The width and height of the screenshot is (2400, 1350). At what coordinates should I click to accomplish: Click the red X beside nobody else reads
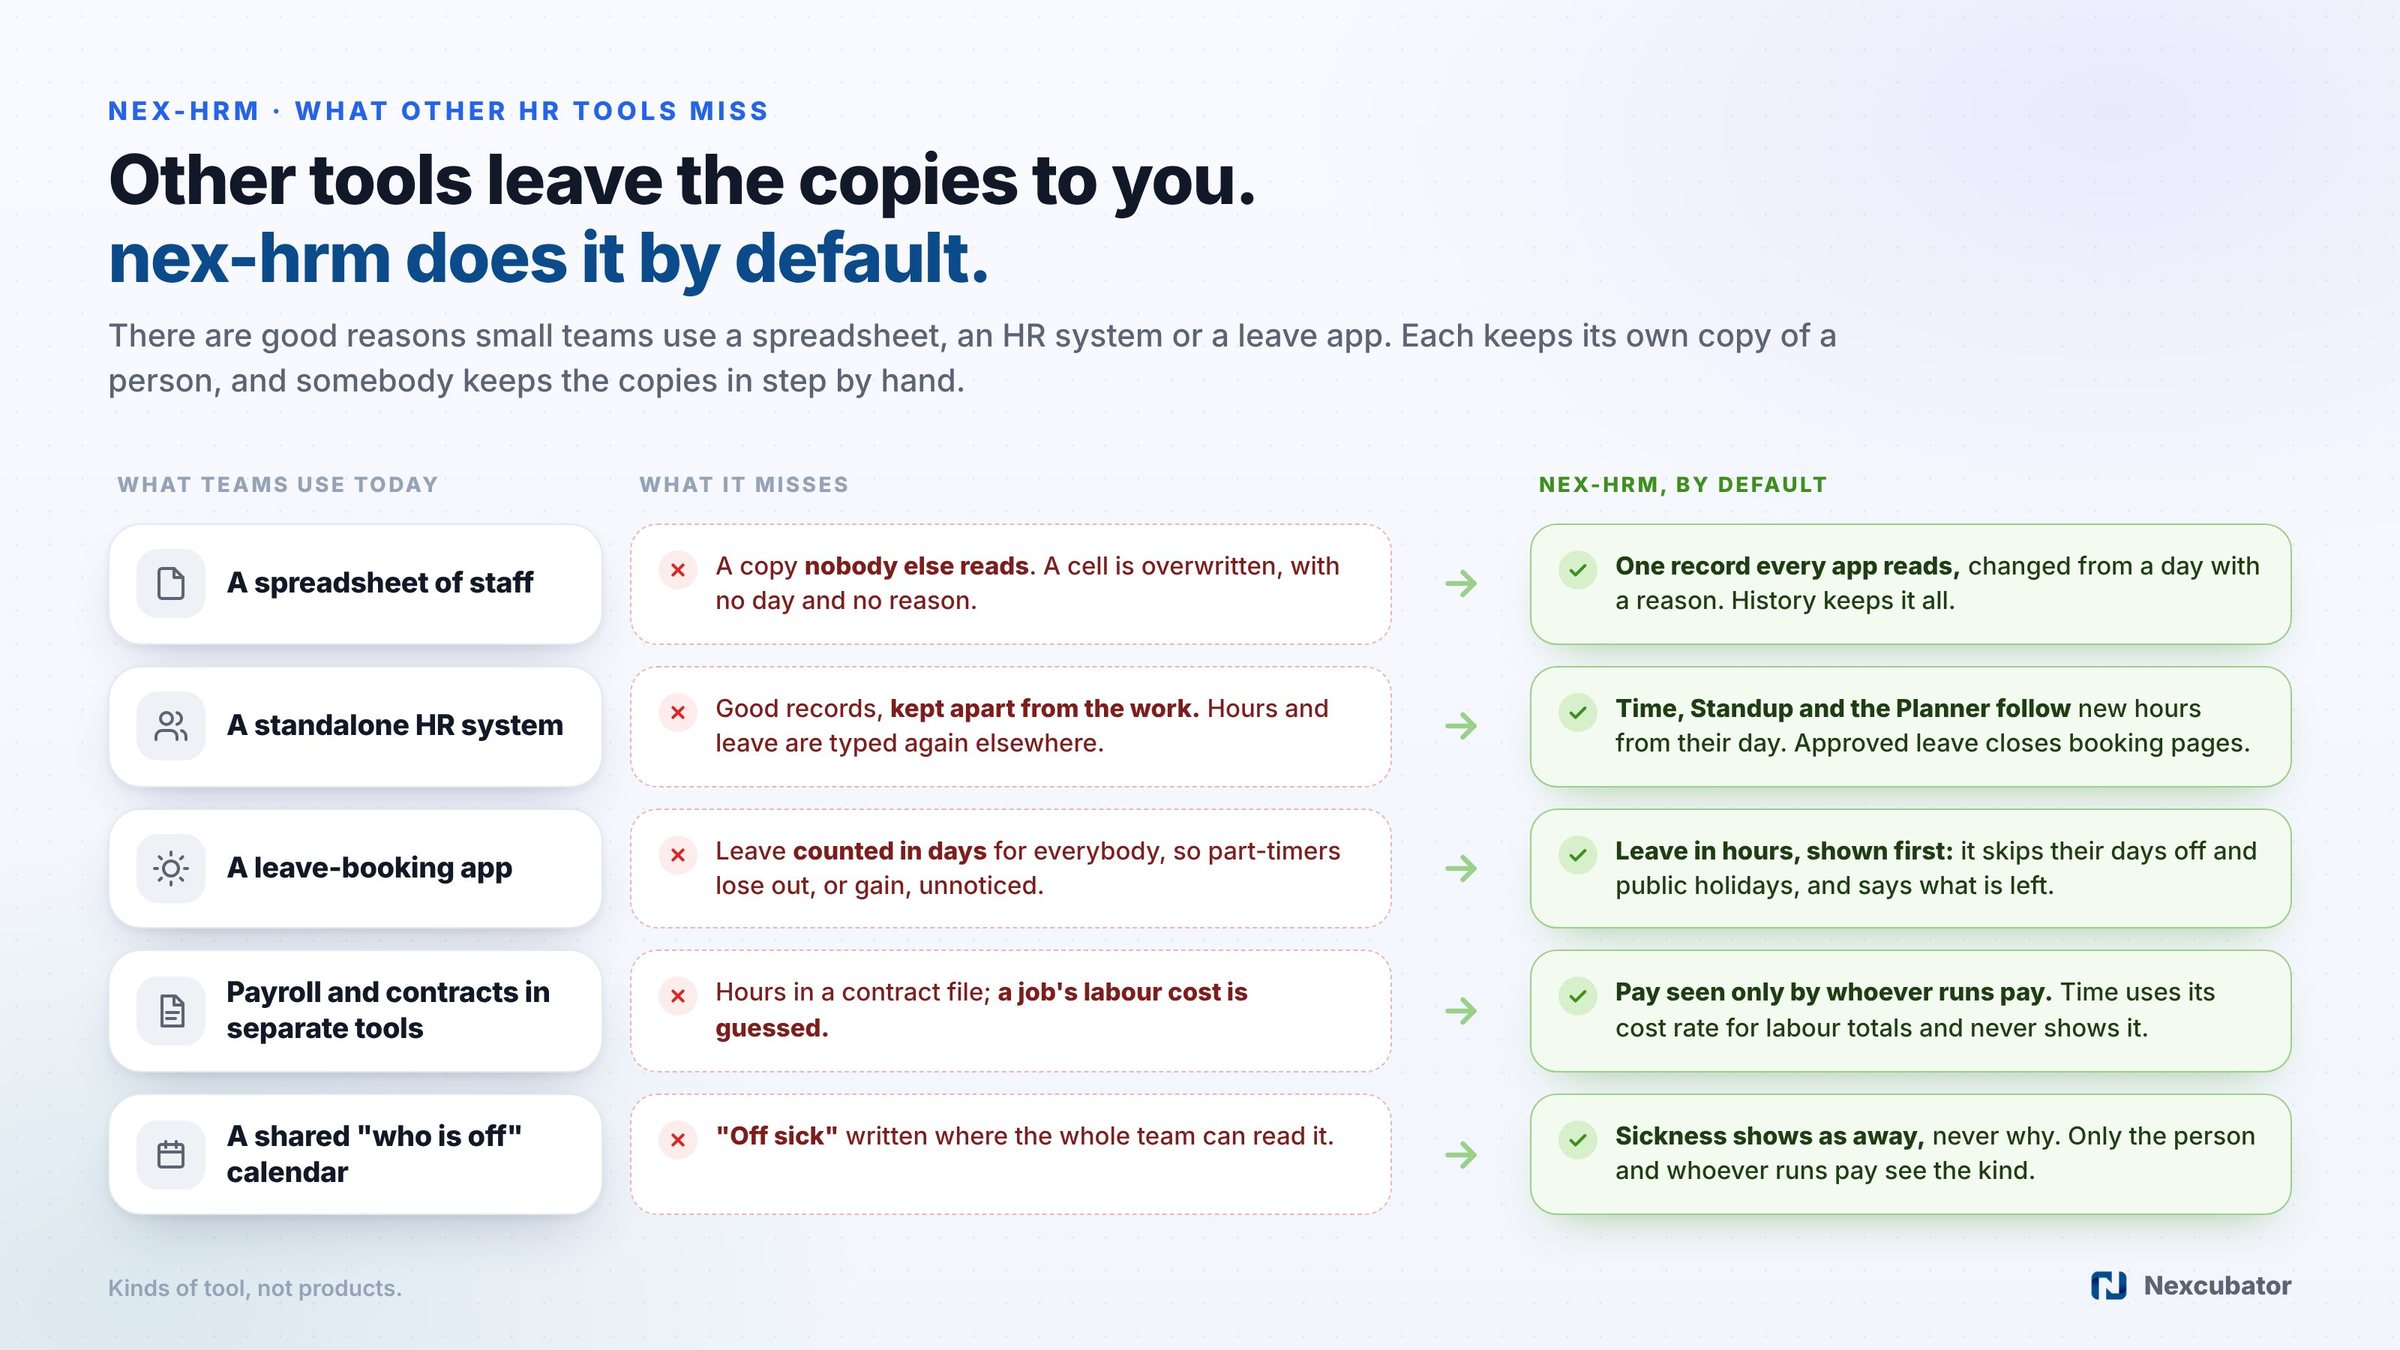[x=678, y=570]
